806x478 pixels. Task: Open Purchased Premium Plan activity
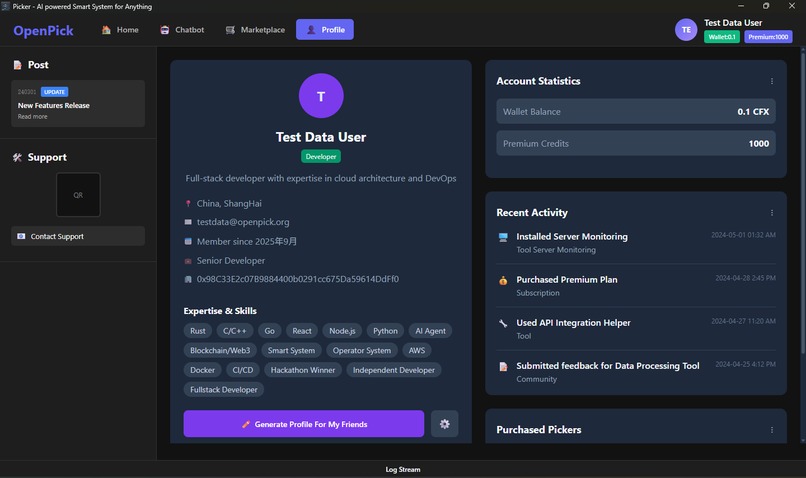pyautogui.click(x=636, y=286)
